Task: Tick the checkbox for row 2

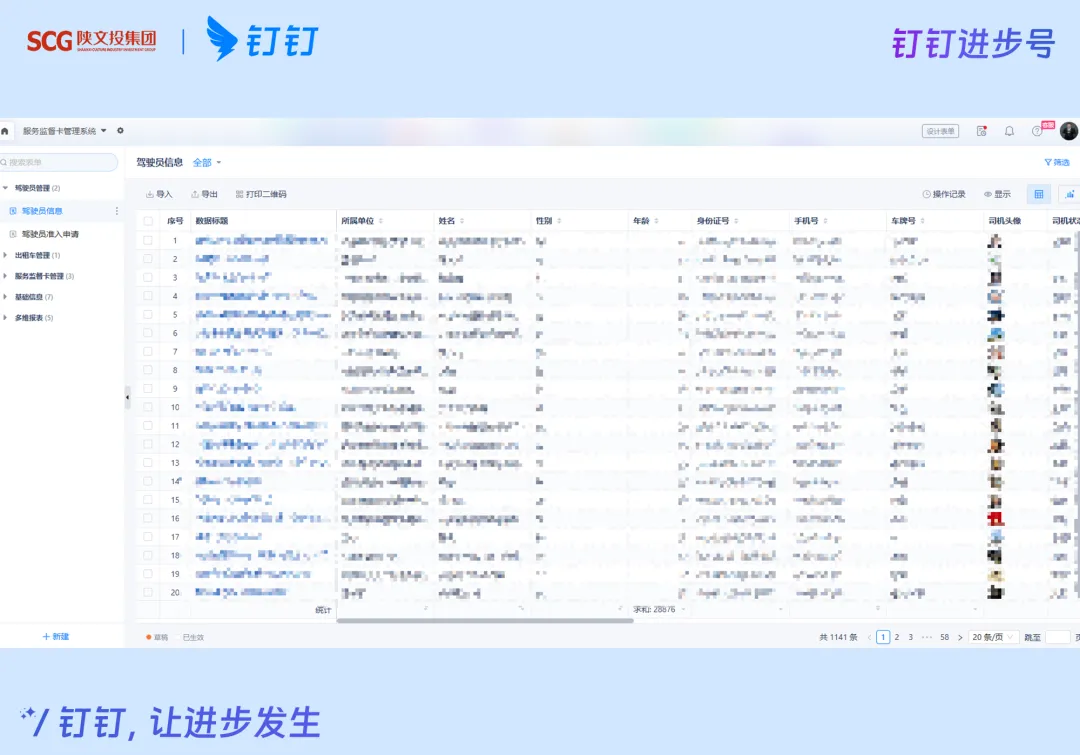Action: (148, 259)
